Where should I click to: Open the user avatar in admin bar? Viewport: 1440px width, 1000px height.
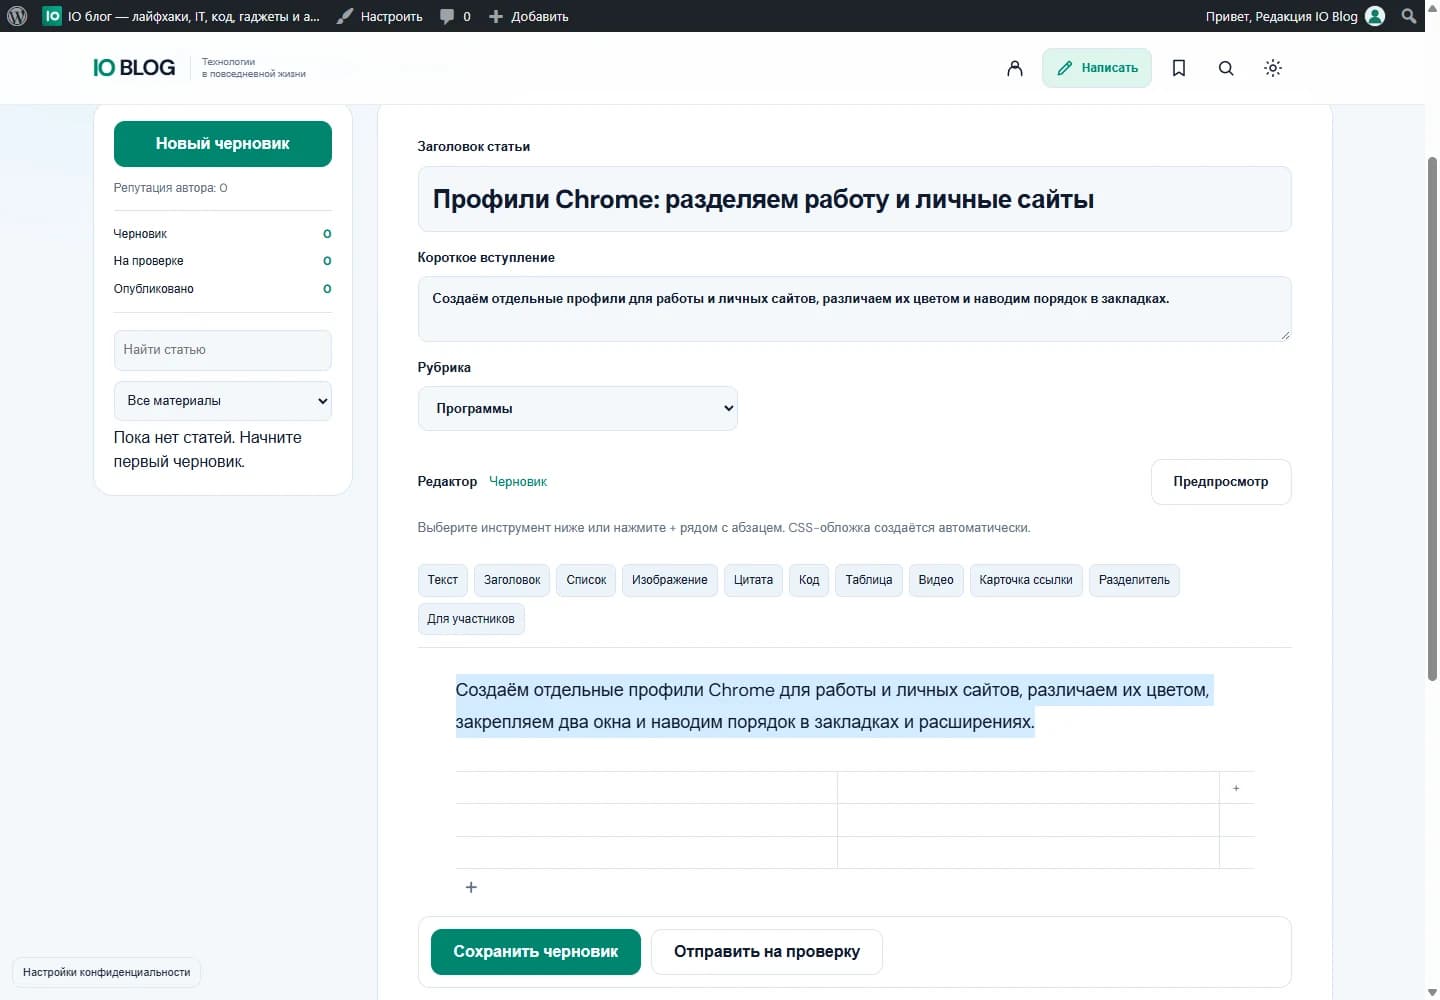tap(1376, 16)
